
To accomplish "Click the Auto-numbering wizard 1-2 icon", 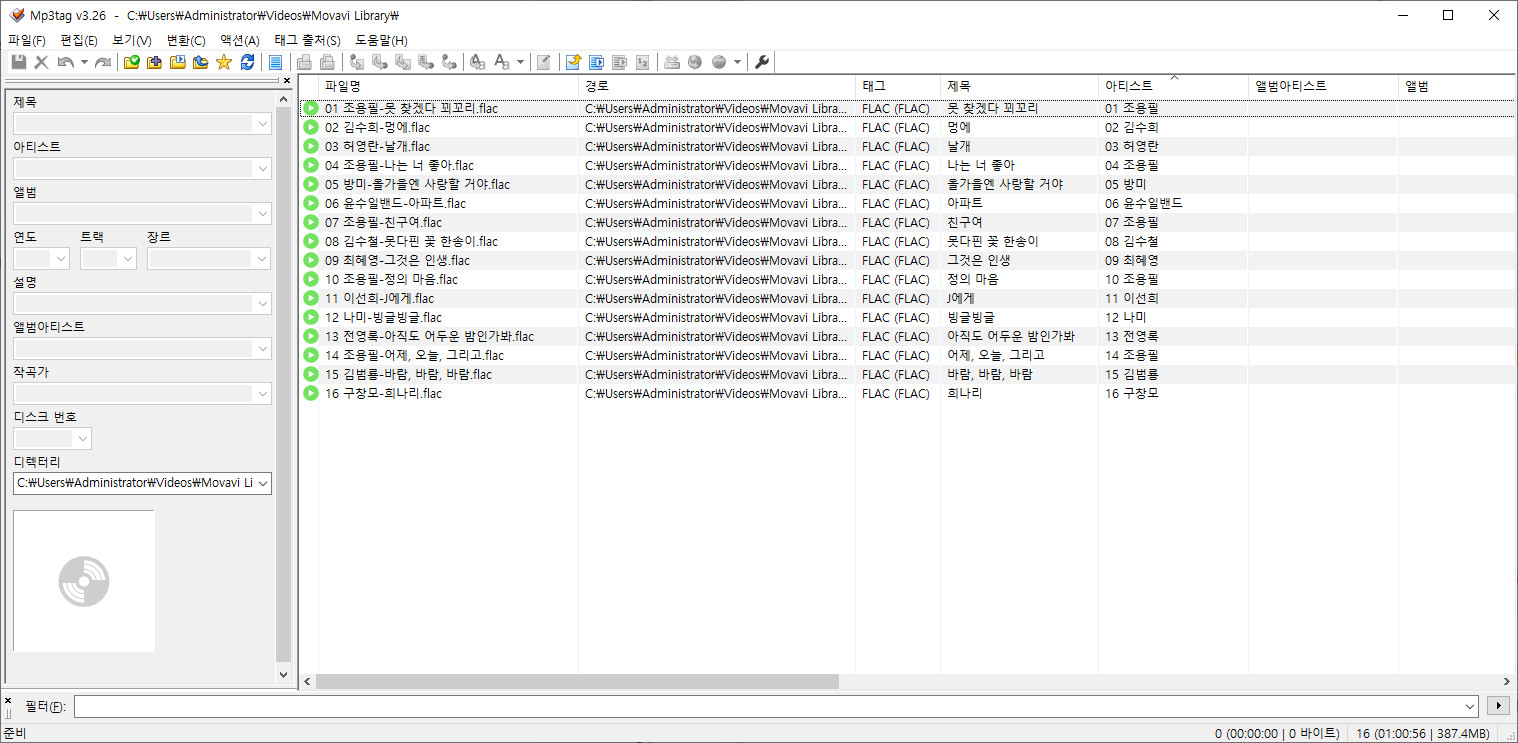I will tap(642, 62).
